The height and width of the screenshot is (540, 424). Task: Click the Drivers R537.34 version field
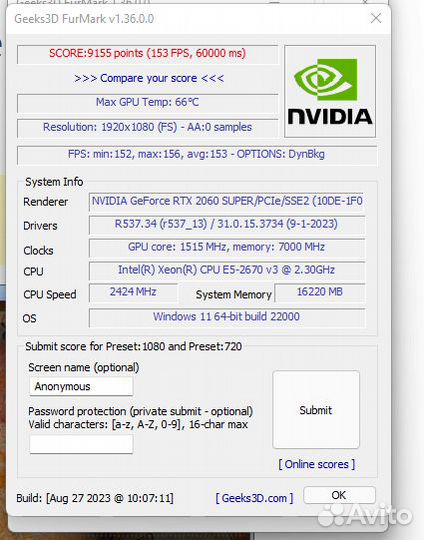tap(227, 225)
